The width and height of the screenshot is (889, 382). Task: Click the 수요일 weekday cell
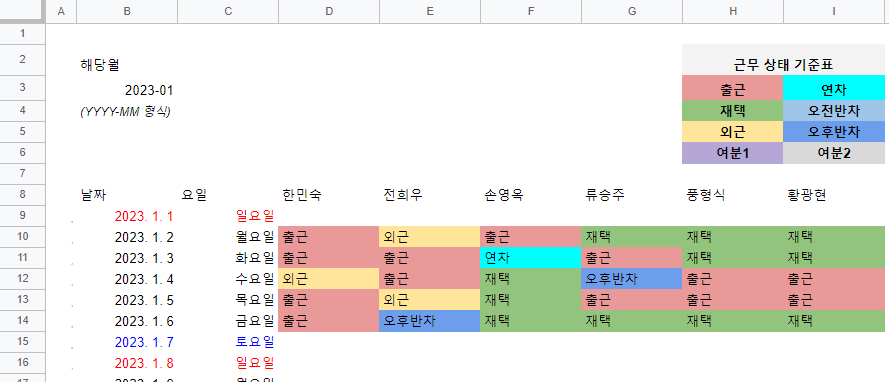228,279
